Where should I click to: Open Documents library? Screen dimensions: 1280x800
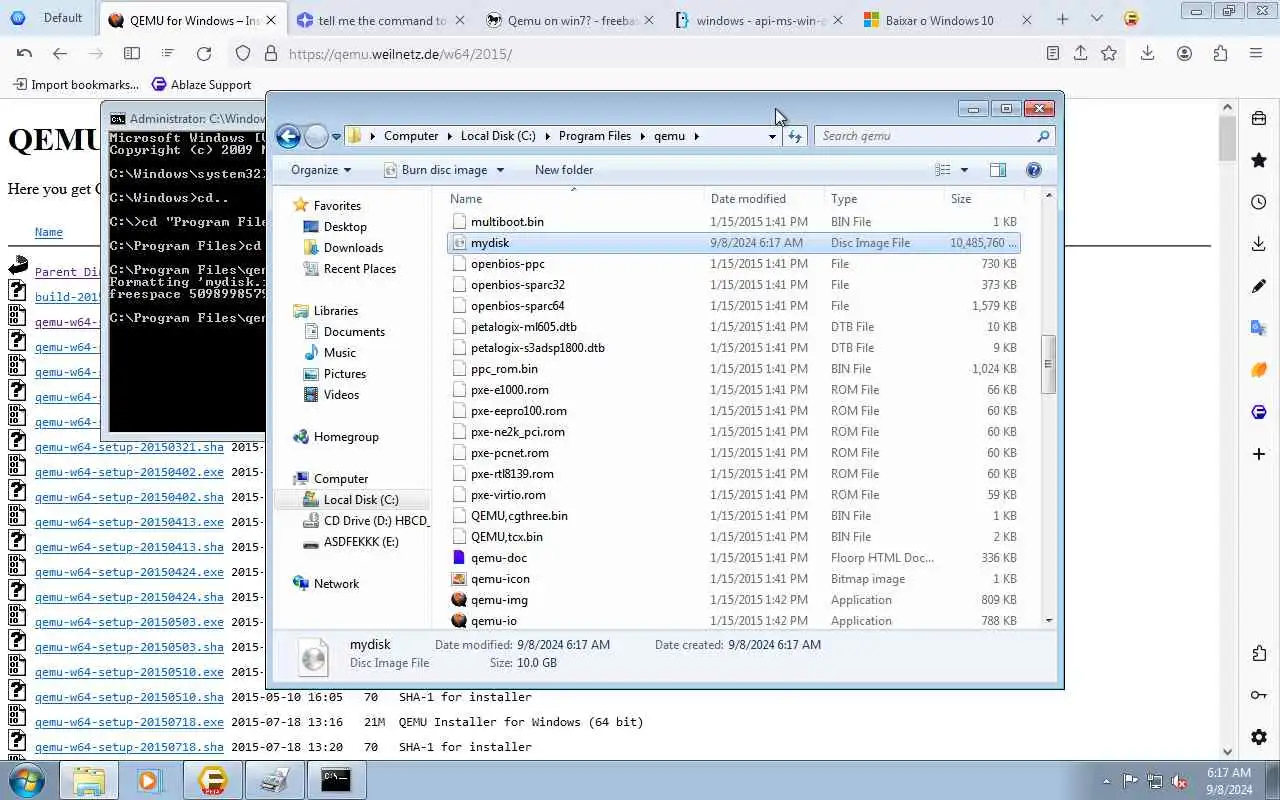pyautogui.click(x=354, y=332)
